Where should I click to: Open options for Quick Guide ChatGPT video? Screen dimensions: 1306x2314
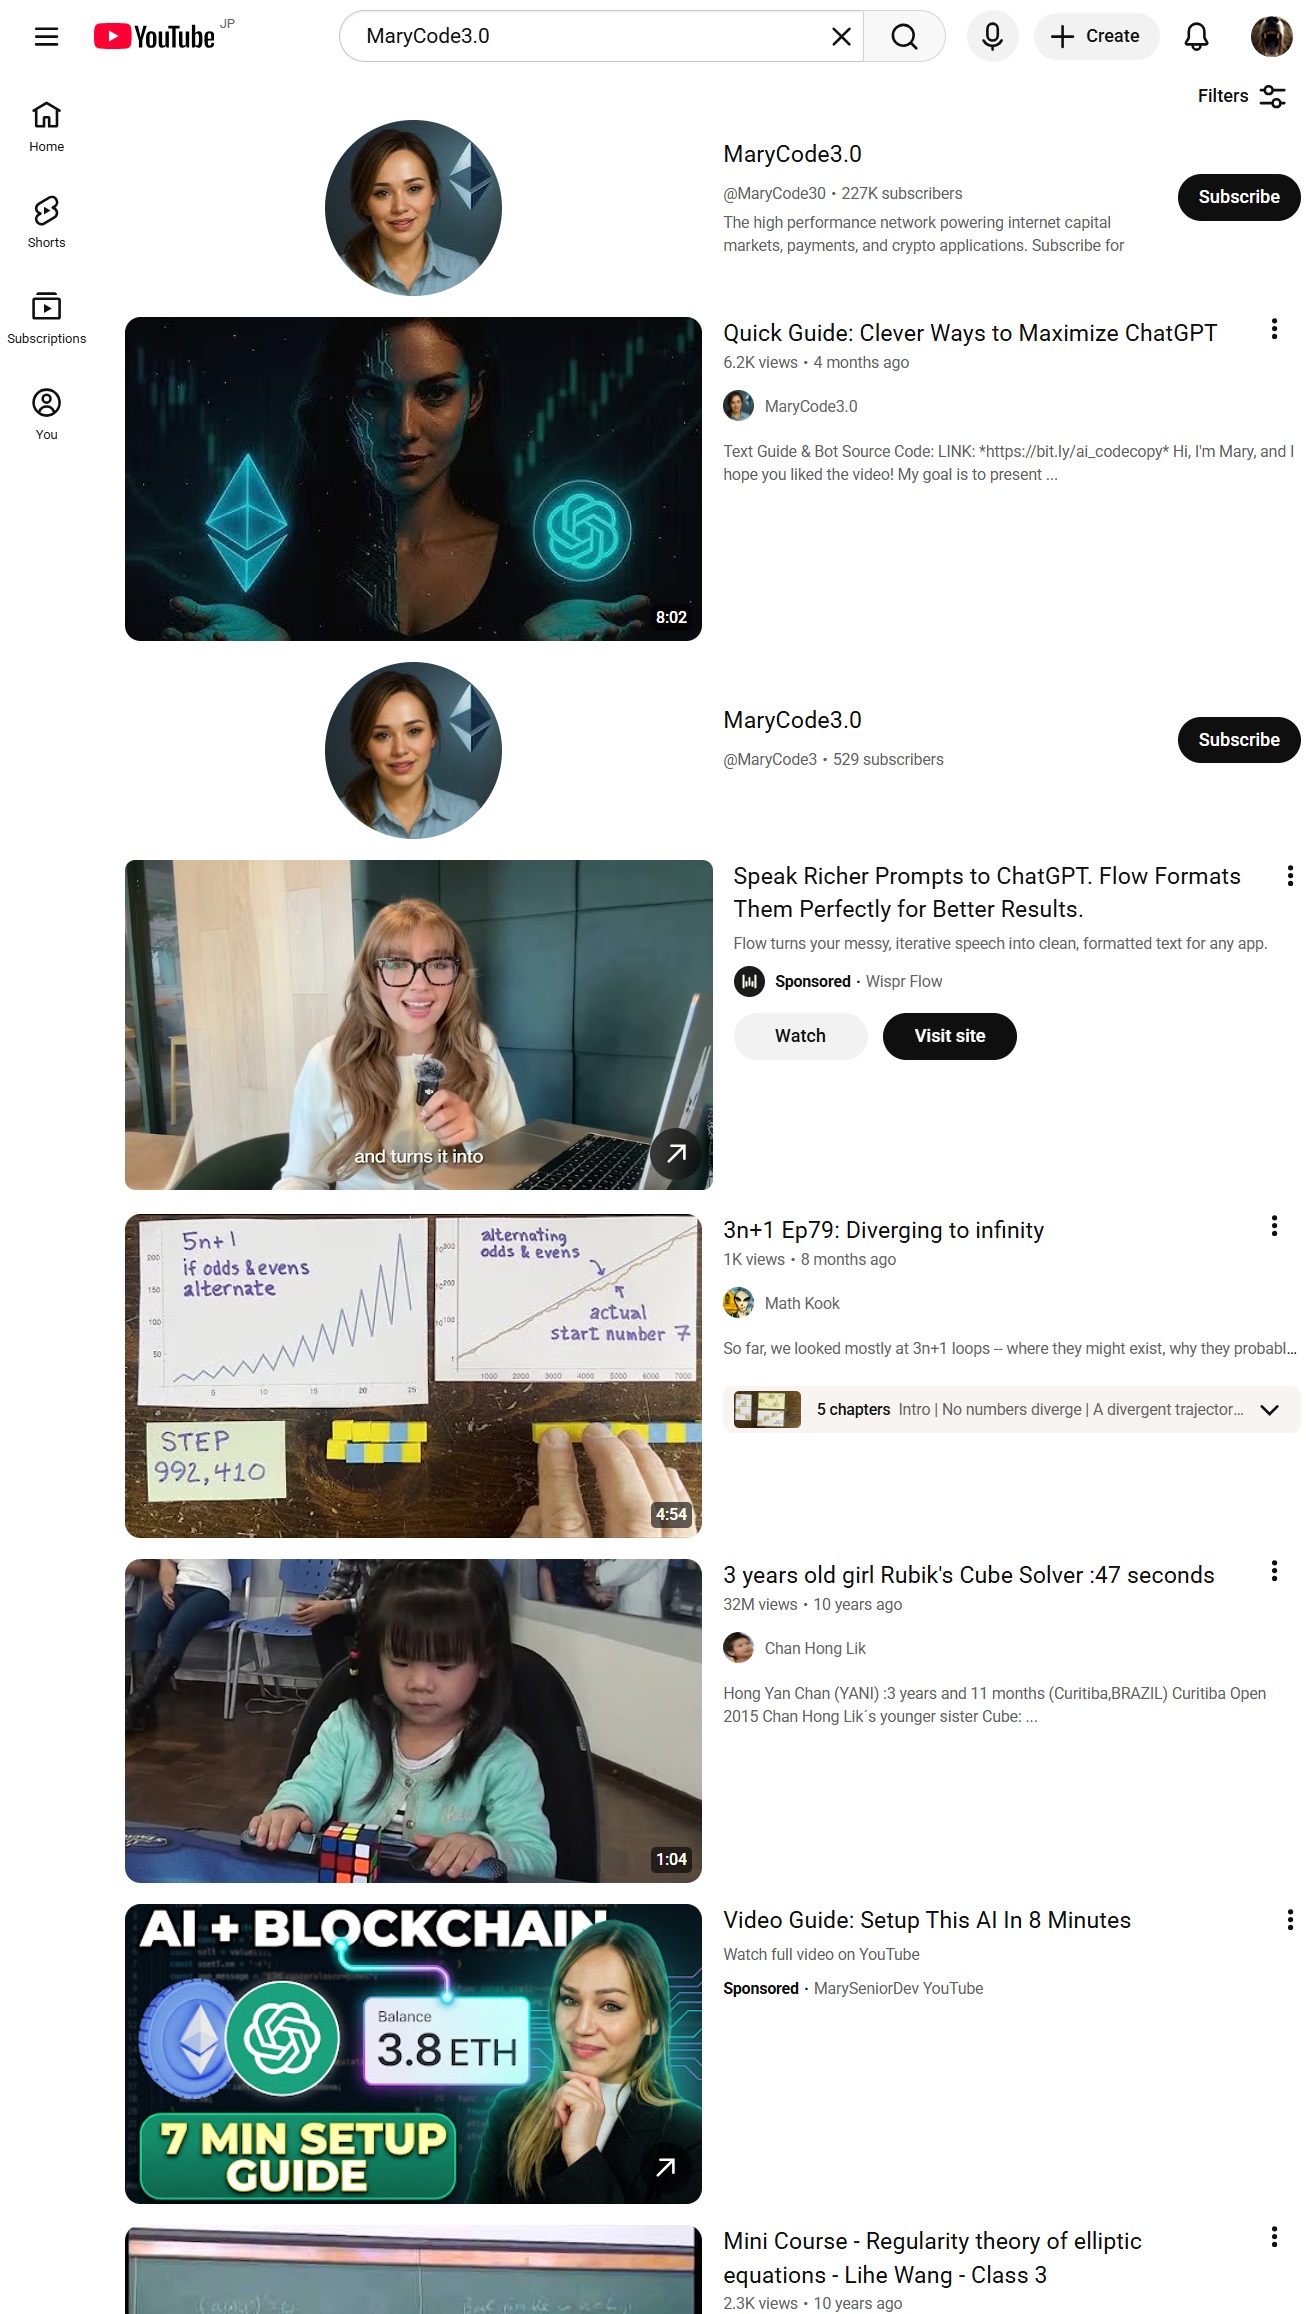click(1274, 329)
